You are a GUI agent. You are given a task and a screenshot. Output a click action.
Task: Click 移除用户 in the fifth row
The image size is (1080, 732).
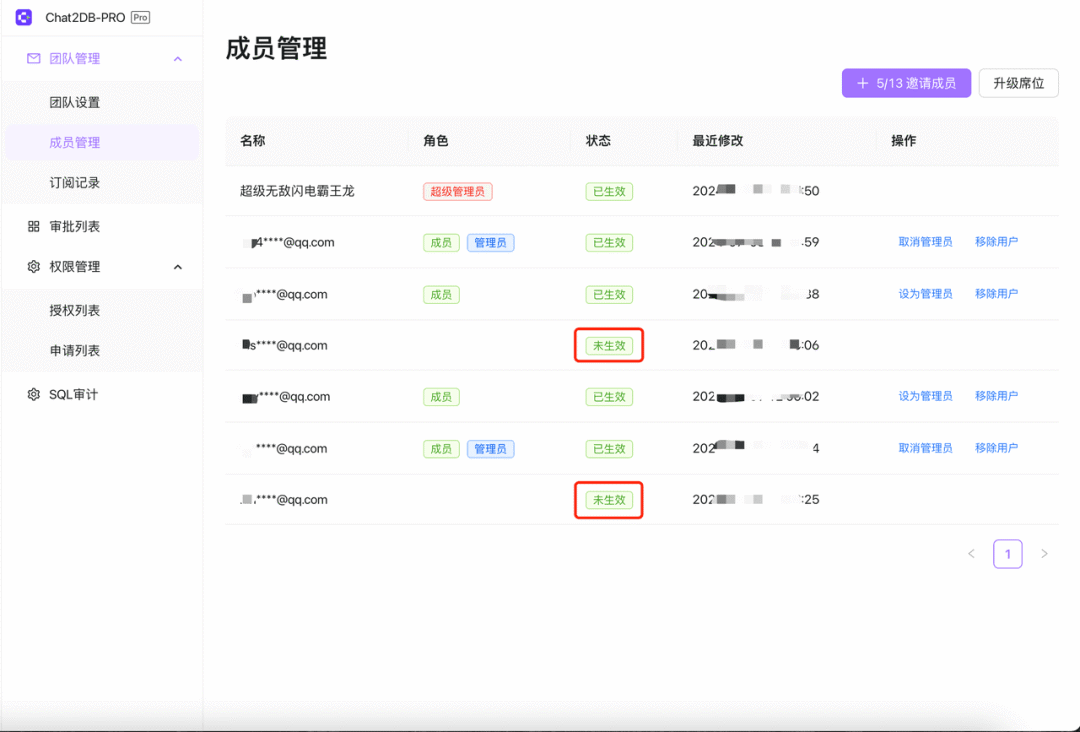pyautogui.click(x=996, y=396)
